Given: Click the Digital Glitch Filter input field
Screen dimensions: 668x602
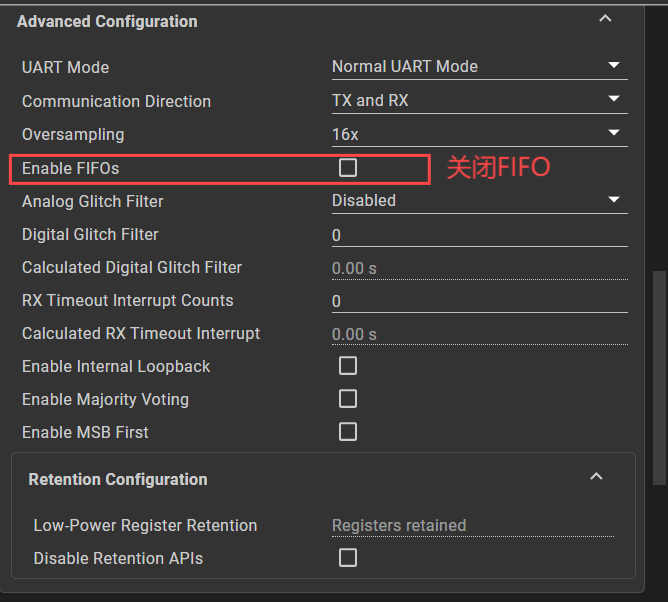Looking at the screenshot, I should (x=478, y=235).
